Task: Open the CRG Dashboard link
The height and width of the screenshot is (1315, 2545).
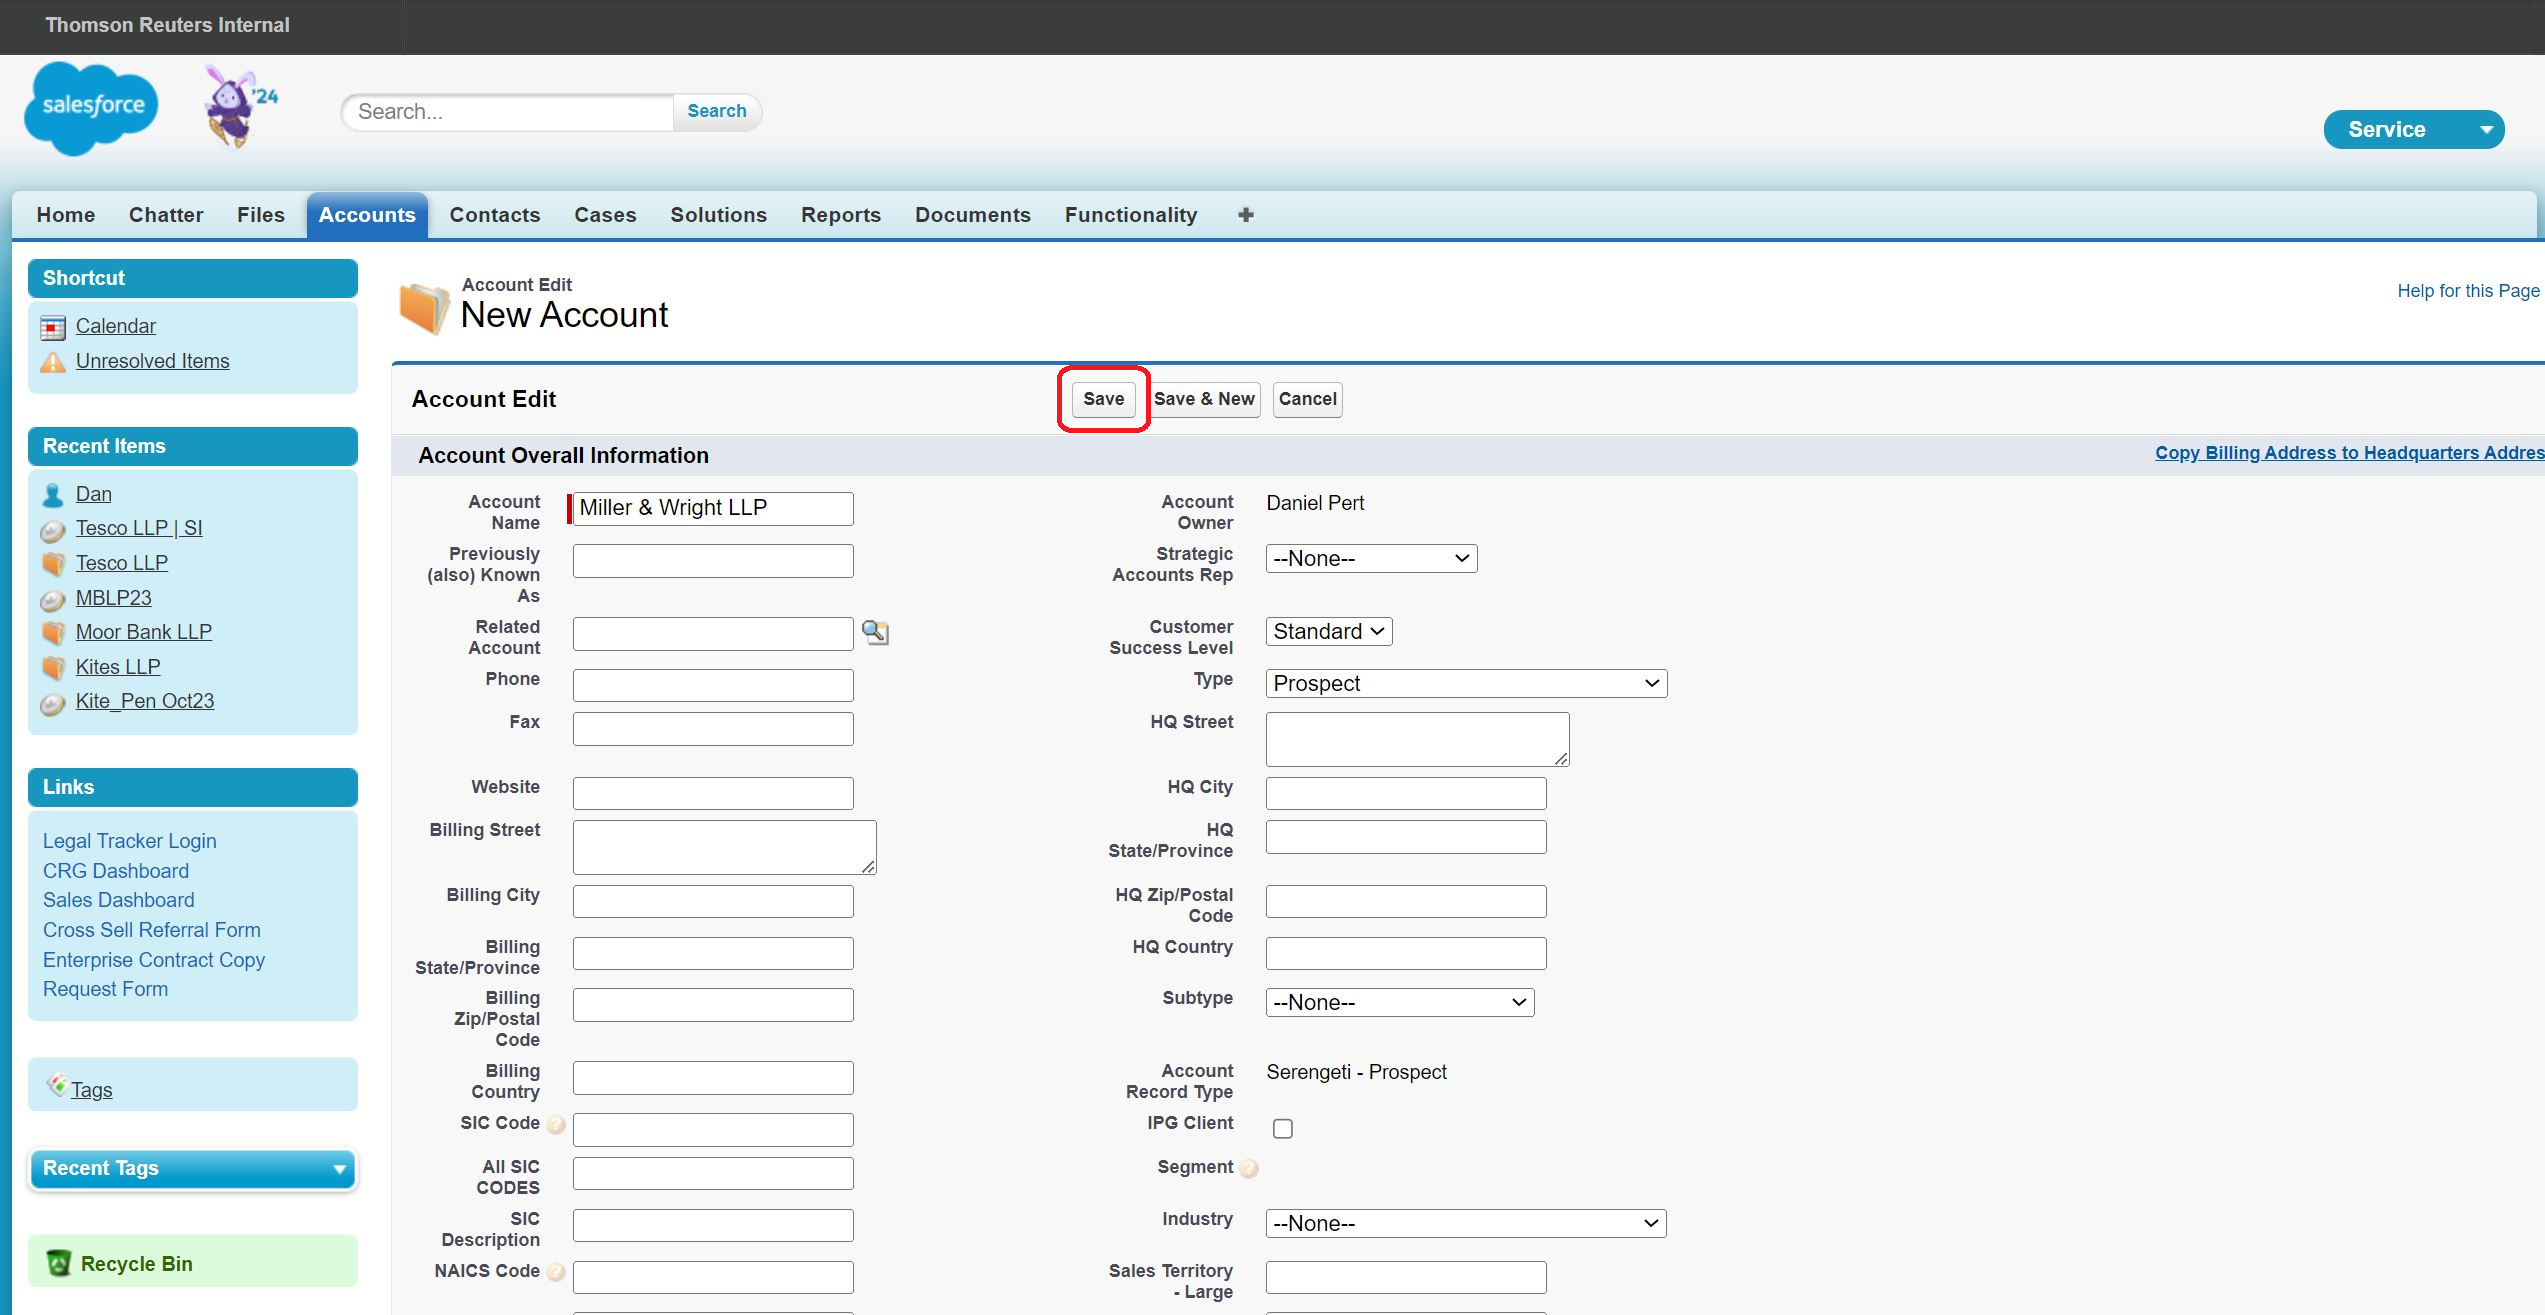Action: coord(116,871)
